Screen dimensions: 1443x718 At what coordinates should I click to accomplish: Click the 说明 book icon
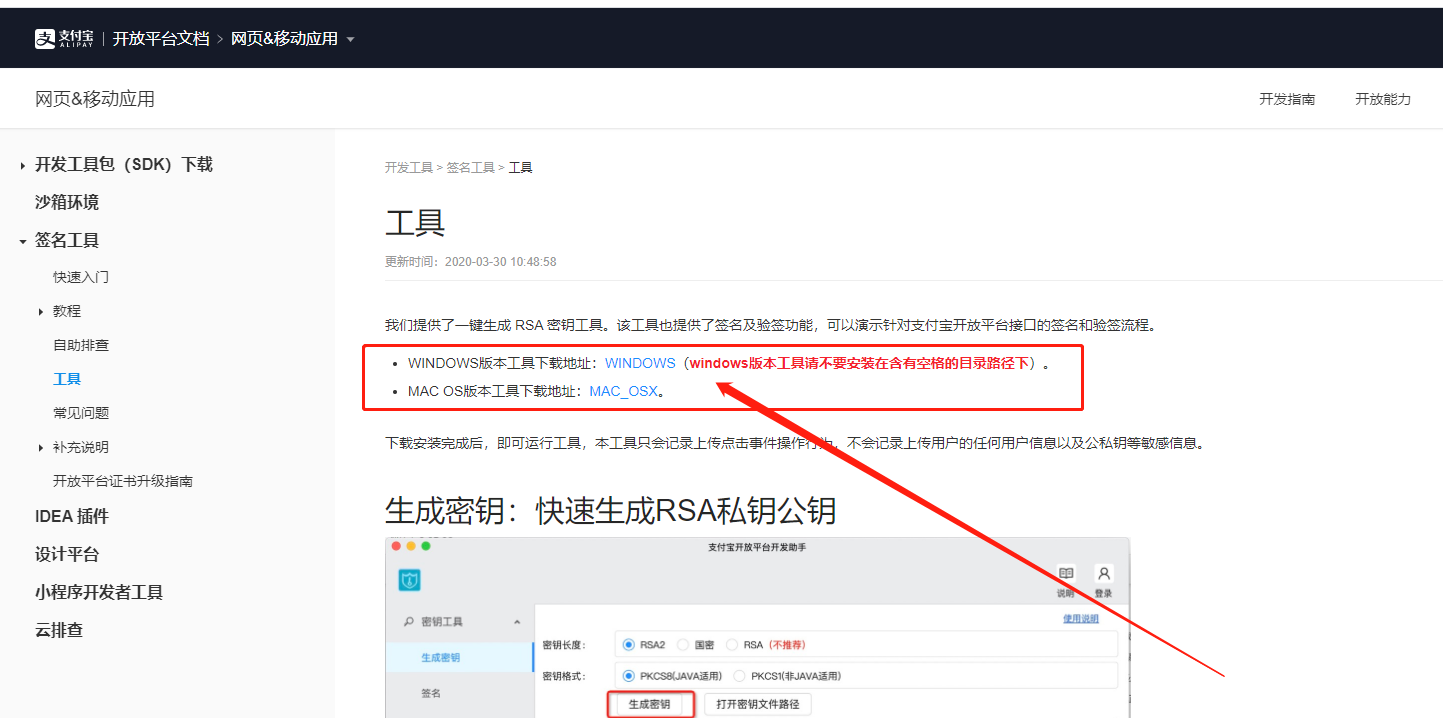click(1066, 574)
